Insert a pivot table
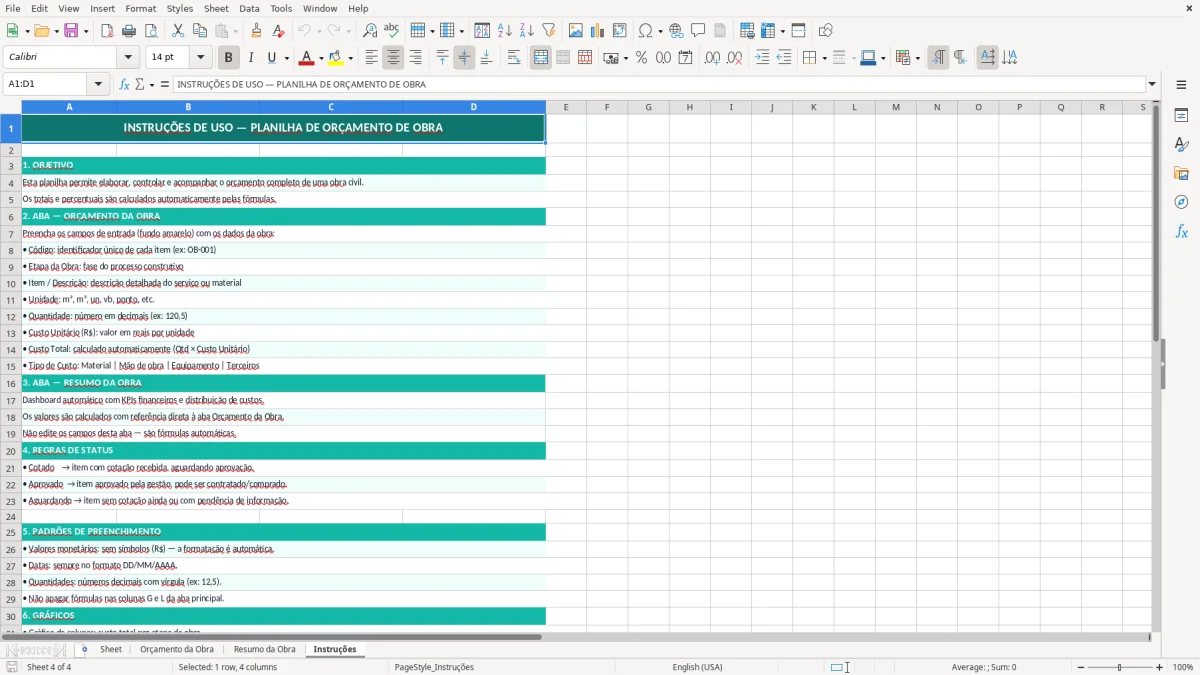The image size is (1200, 675). [x=619, y=31]
